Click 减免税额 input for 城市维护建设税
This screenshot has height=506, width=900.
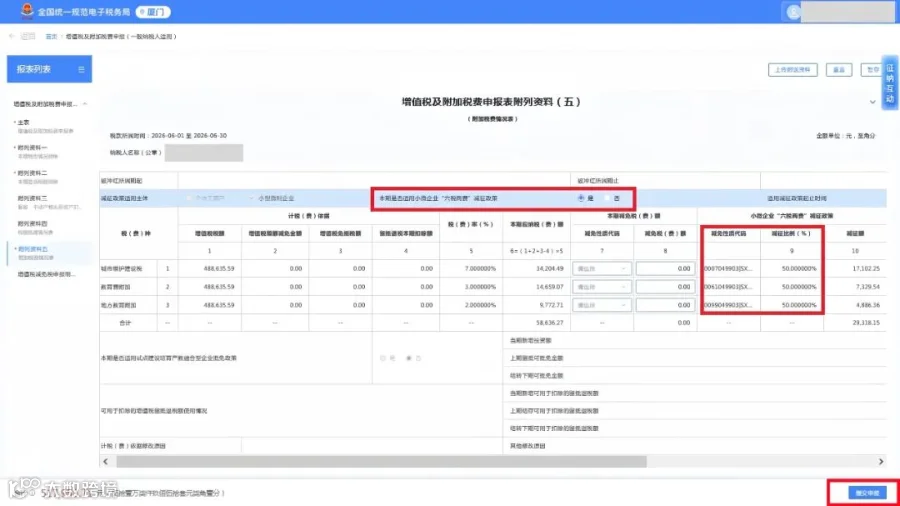[665, 268]
